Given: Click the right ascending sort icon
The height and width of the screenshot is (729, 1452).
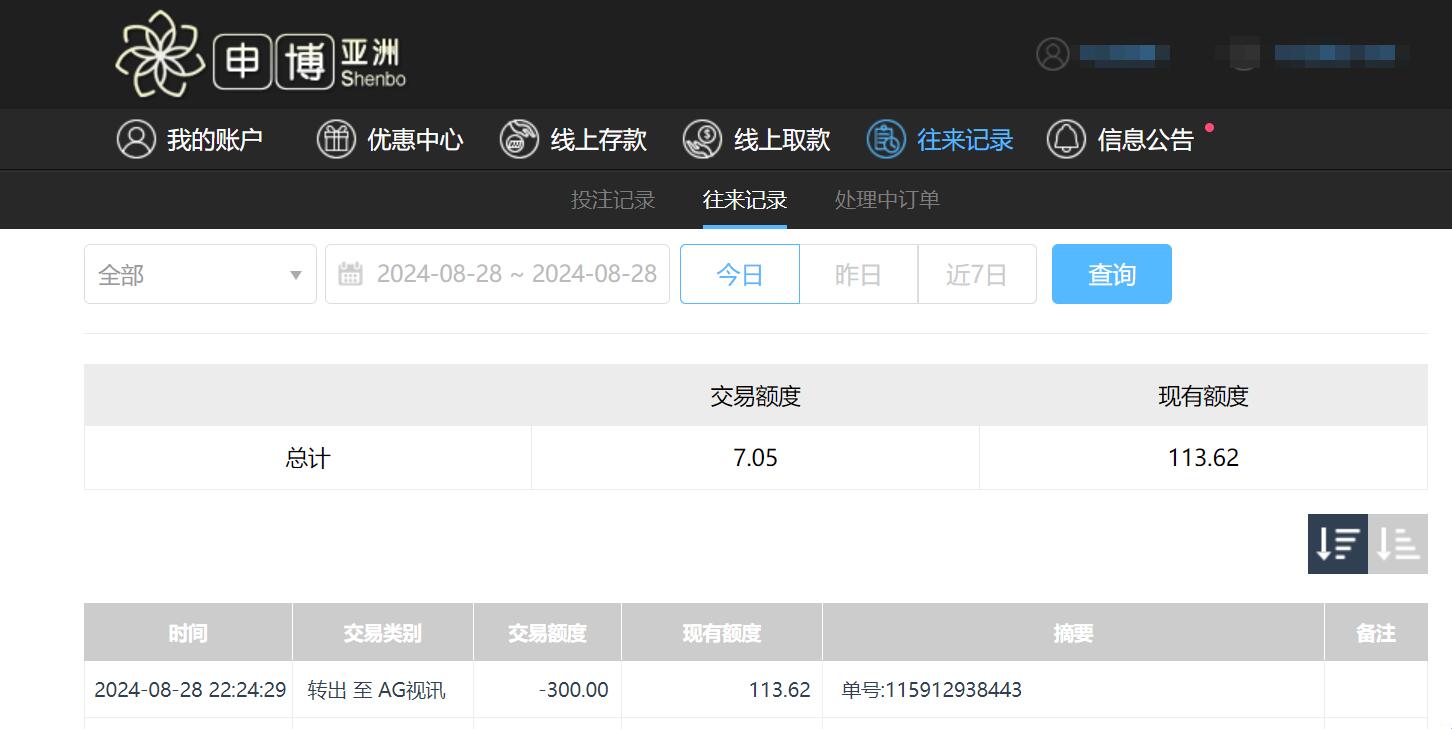Looking at the screenshot, I should tap(1397, 544).
